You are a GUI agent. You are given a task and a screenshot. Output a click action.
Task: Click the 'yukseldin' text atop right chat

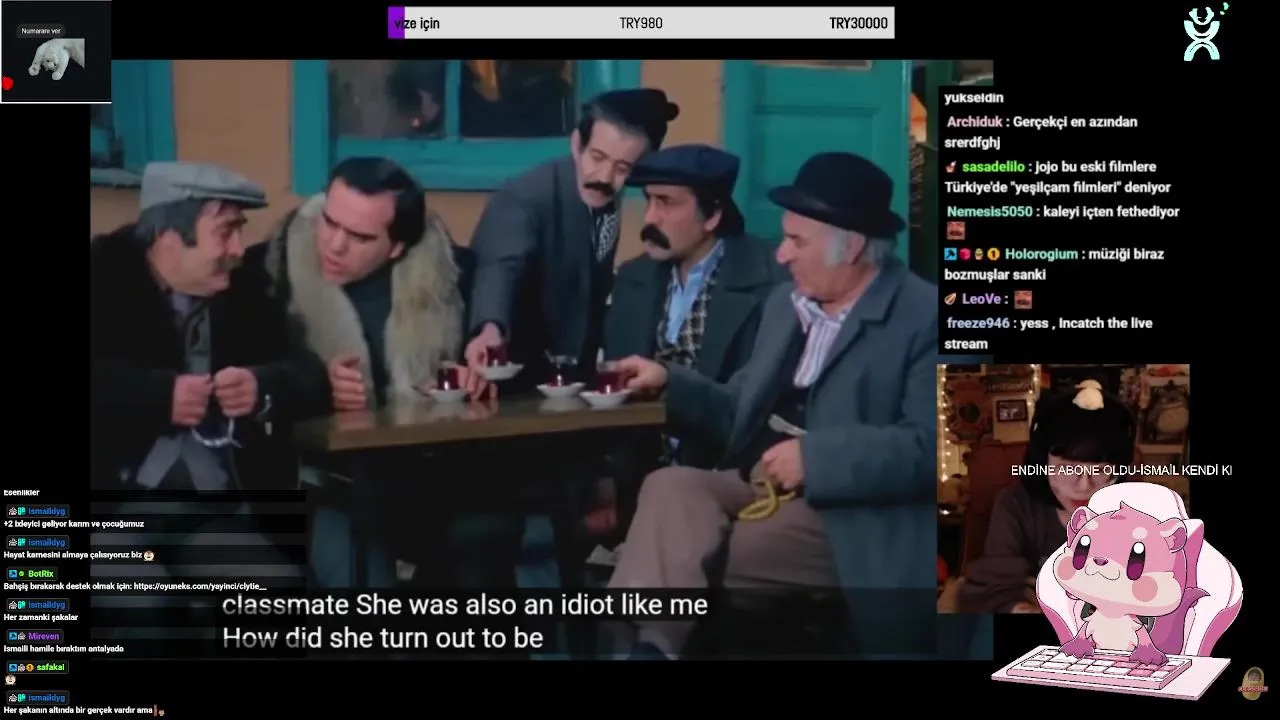coord(973,98)
